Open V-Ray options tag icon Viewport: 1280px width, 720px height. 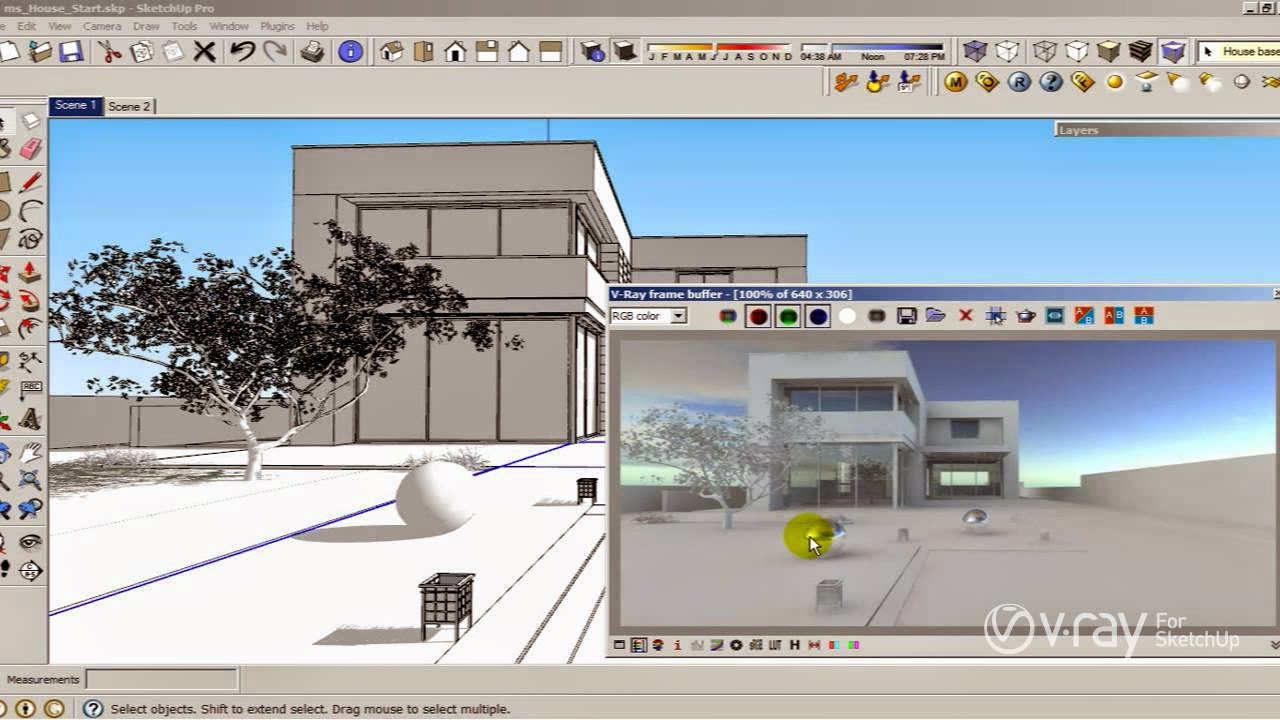pos(987,82)
